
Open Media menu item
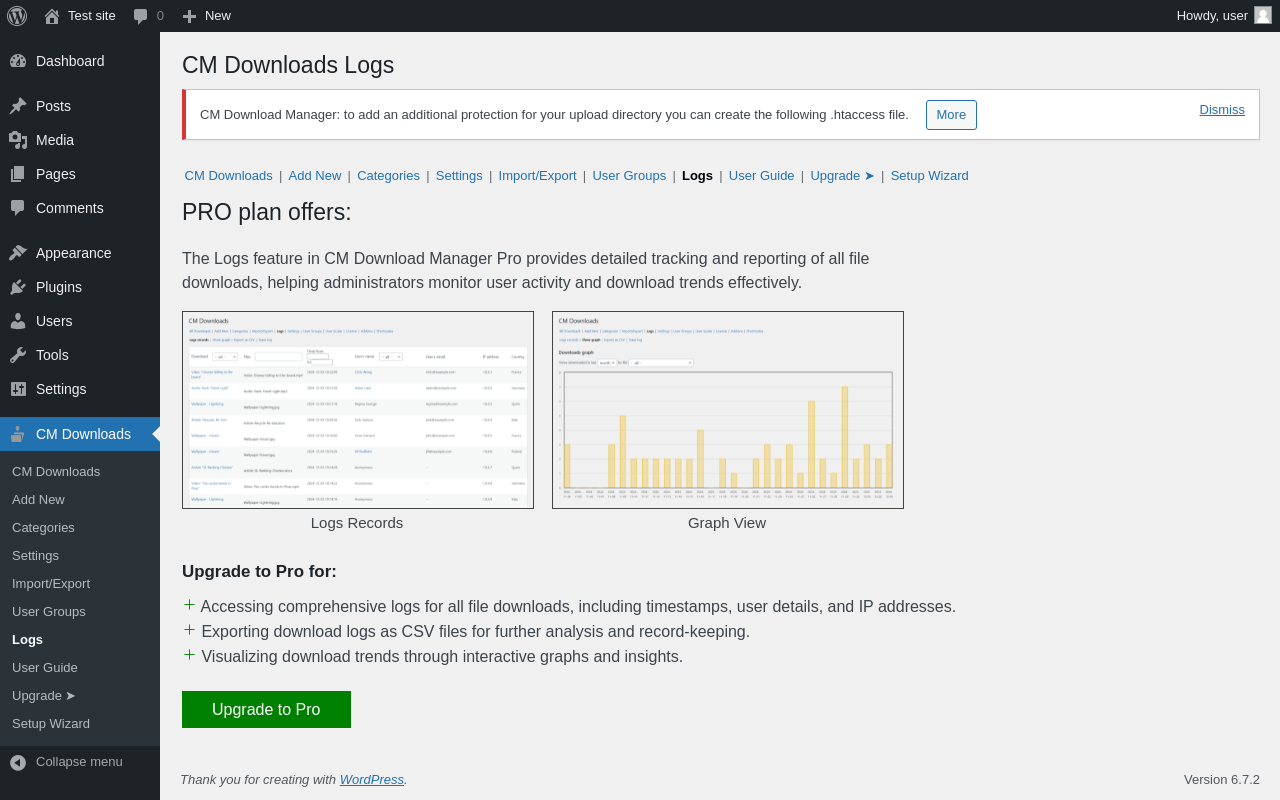(x=80, y=140)
